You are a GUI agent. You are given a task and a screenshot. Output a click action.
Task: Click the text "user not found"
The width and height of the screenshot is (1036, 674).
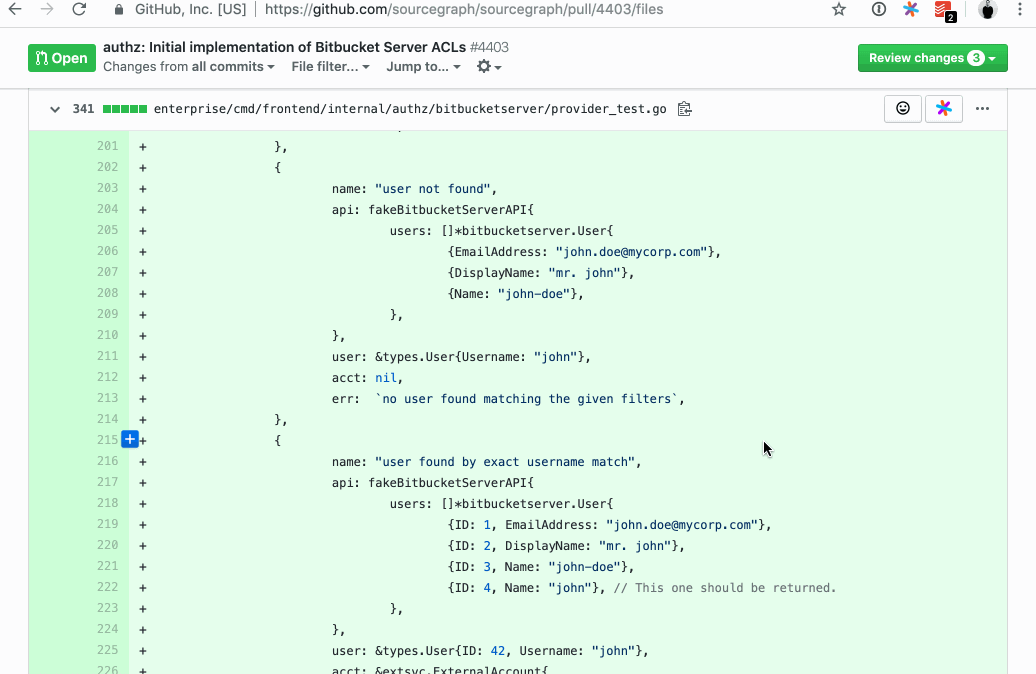[433, 189]
